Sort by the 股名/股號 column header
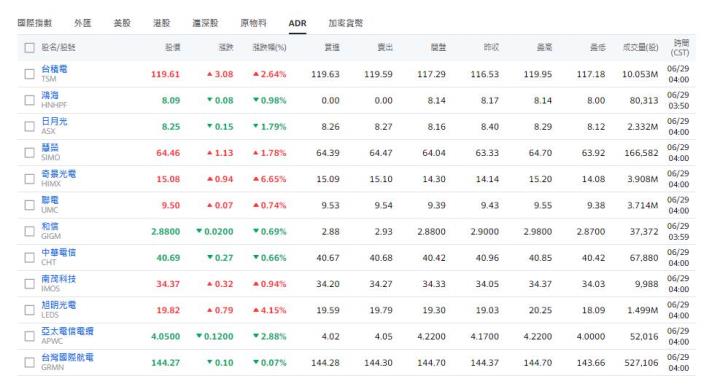Screen dimensions: 720x389 pos(58,47)
